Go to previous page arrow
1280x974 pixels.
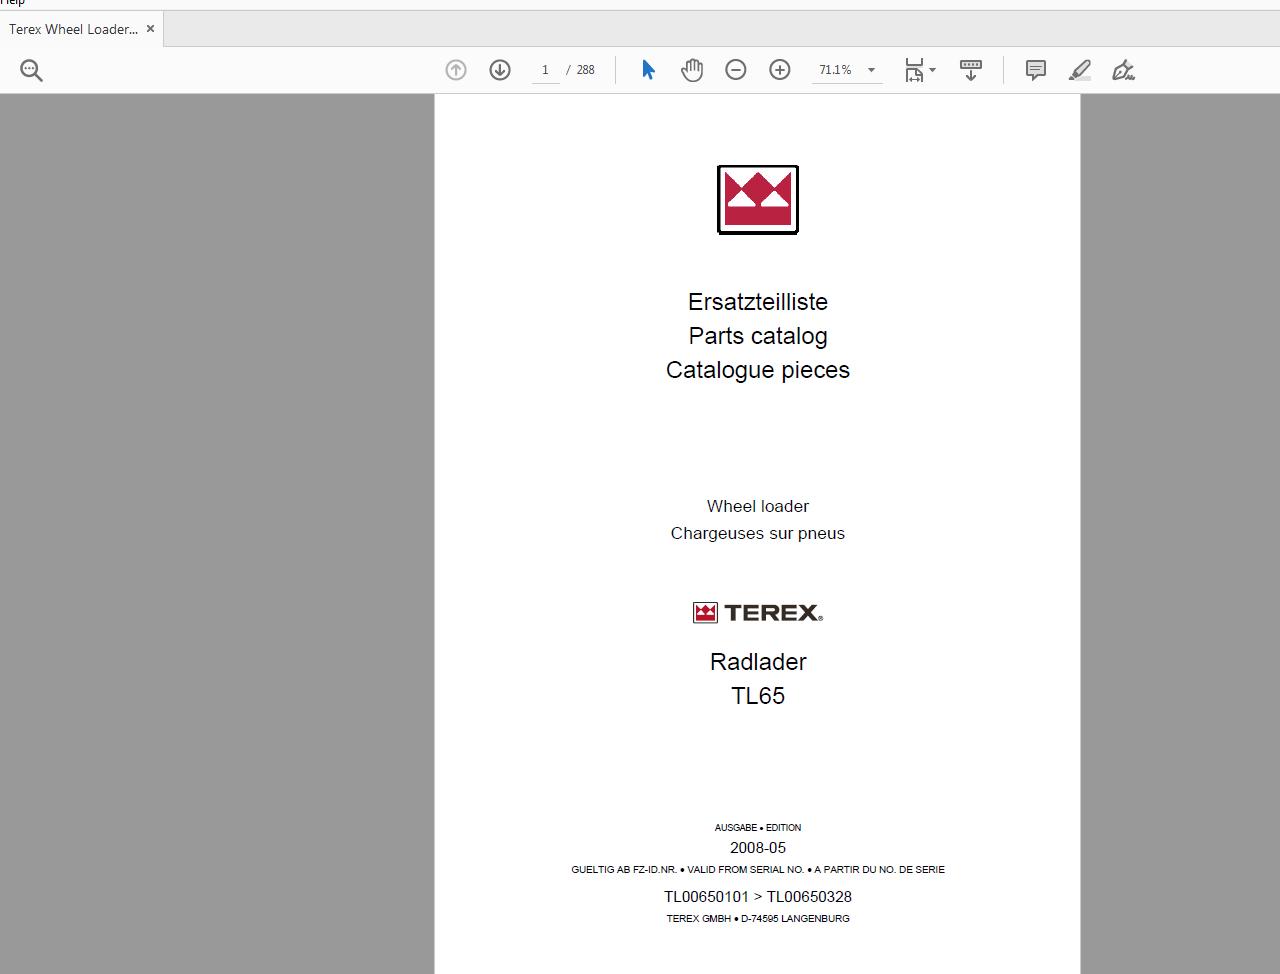pyautogui.click(x=456, y=70)
